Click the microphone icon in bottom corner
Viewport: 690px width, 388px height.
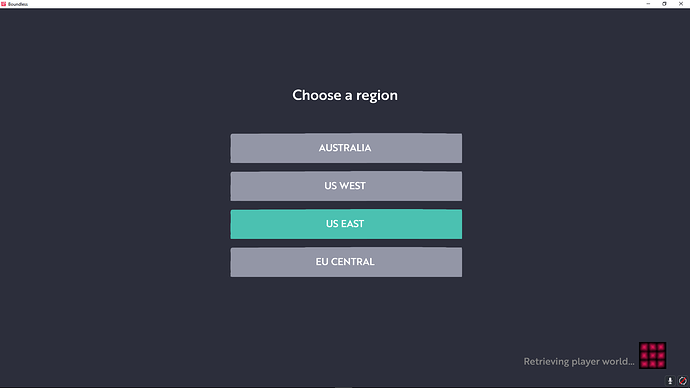click(x=670, y=381)
